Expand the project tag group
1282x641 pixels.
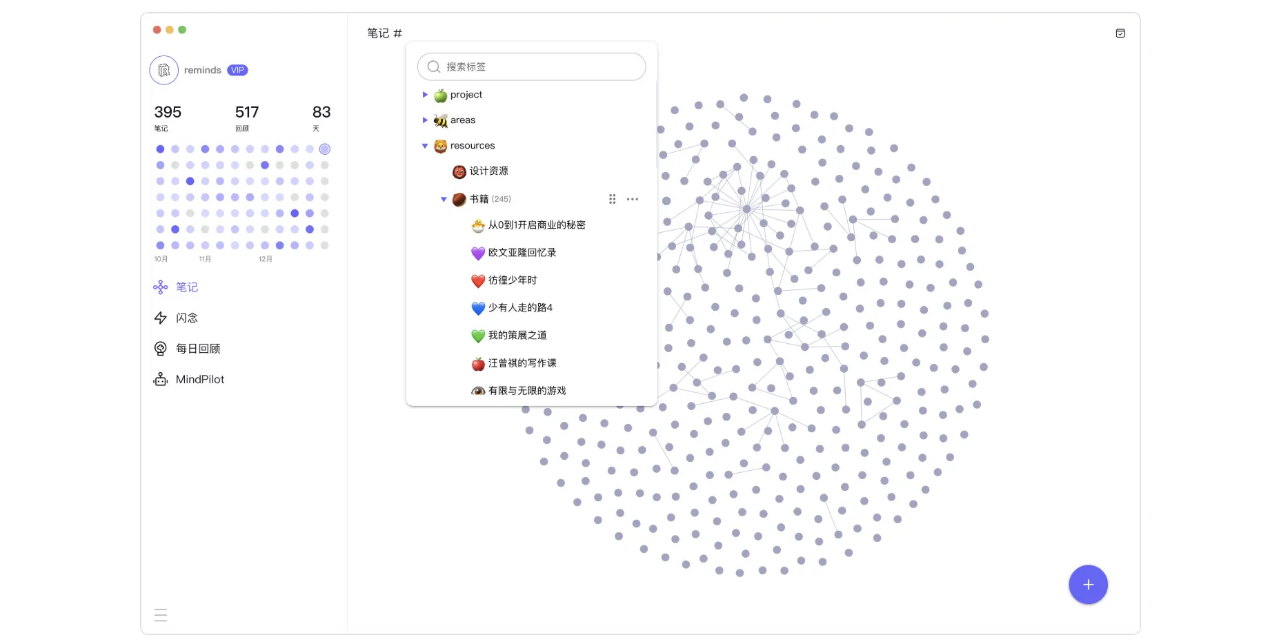425,95
